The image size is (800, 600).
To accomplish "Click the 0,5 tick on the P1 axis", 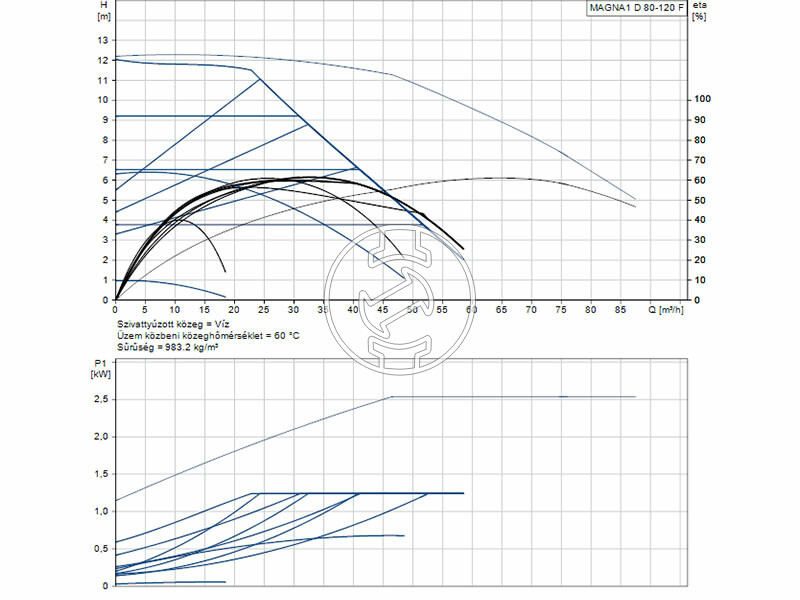I will 100,548.
